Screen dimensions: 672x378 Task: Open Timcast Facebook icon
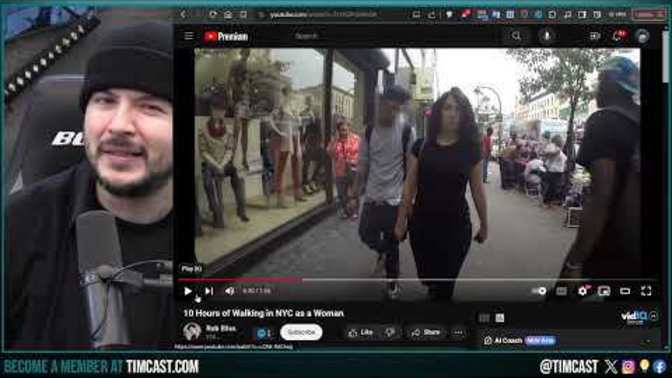point(660,367)
